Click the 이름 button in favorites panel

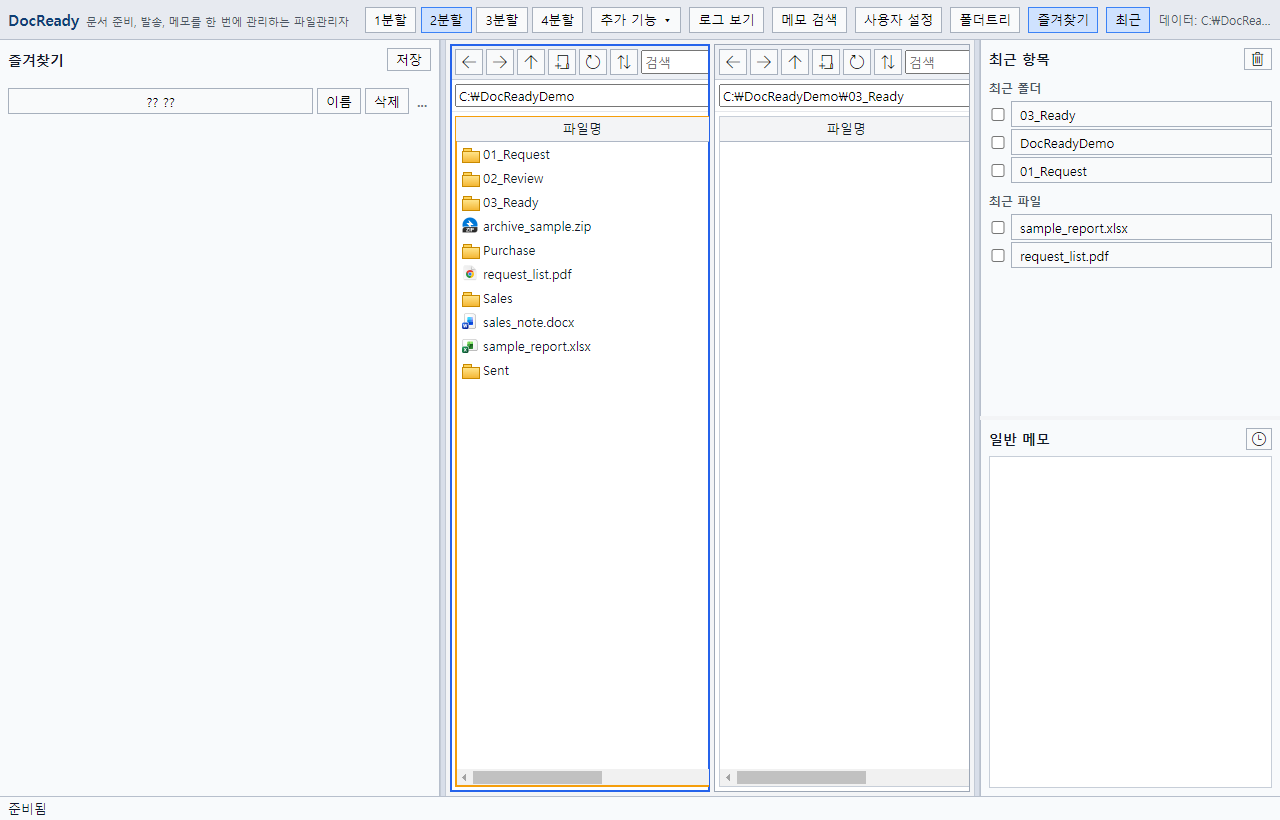click(x=339, y=101)
